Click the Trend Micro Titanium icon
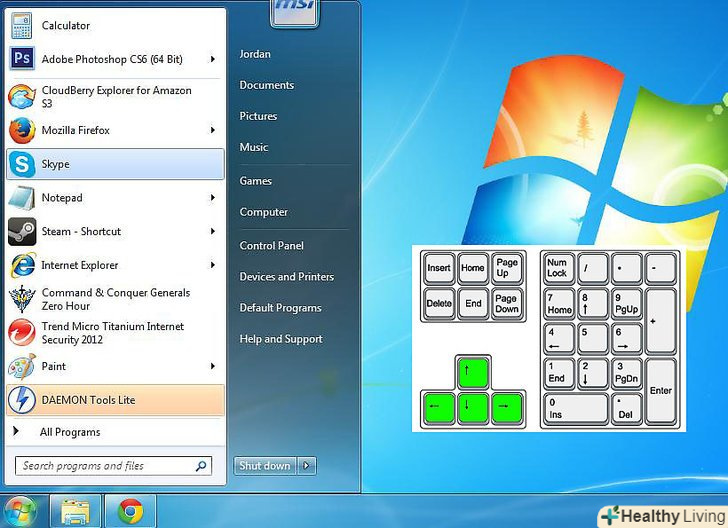This screenshot has width=728, height=528. click(x=21, y=333)
